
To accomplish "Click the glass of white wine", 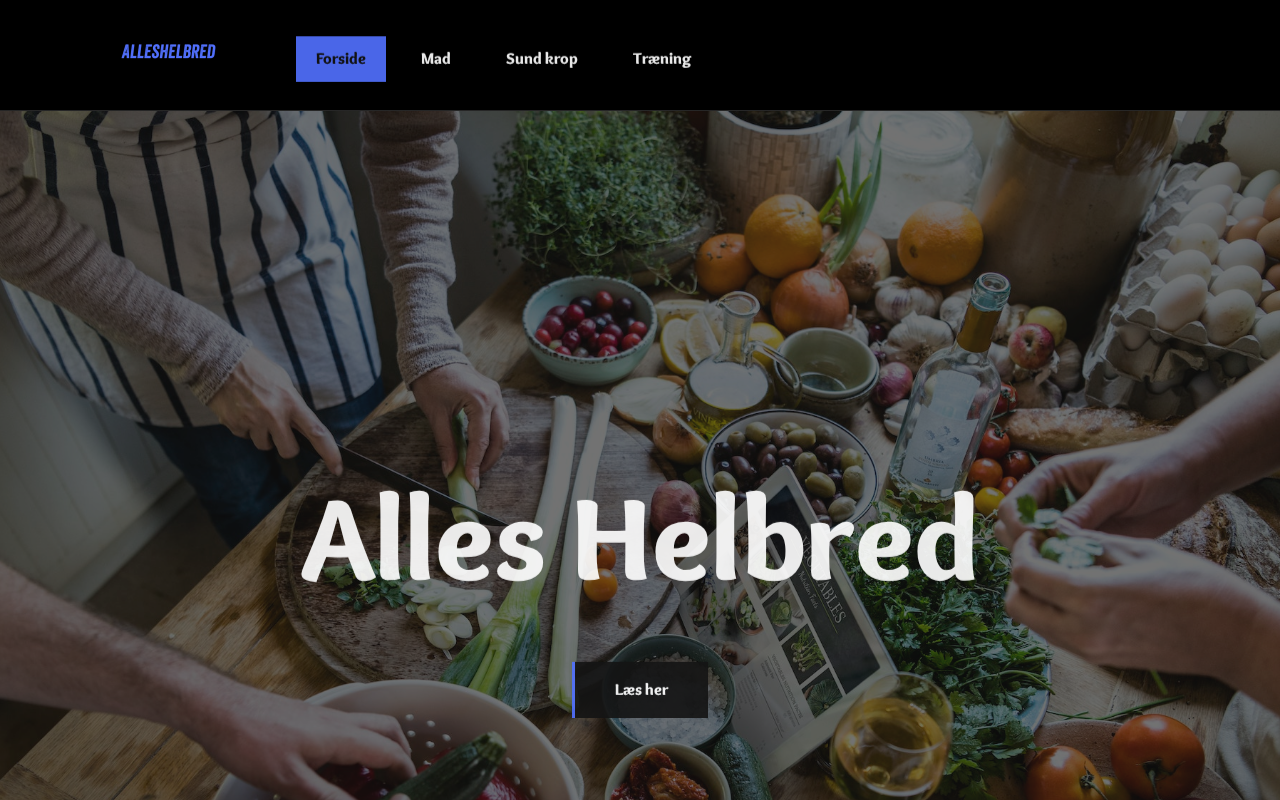I will tap(890, 738).
